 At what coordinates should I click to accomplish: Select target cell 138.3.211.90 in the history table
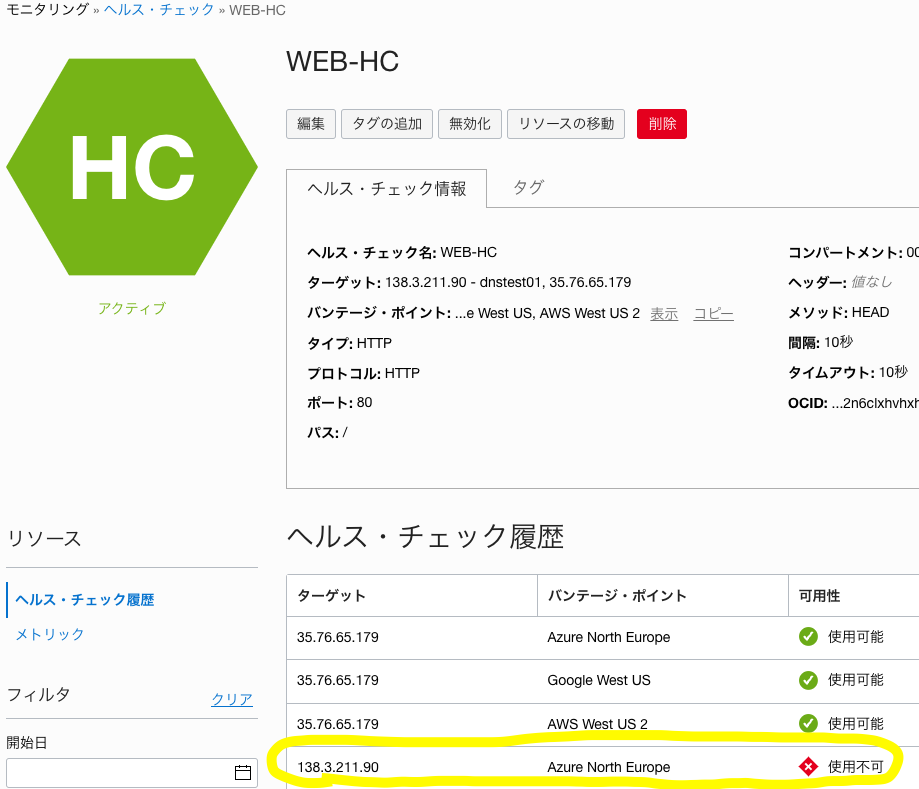338,767
